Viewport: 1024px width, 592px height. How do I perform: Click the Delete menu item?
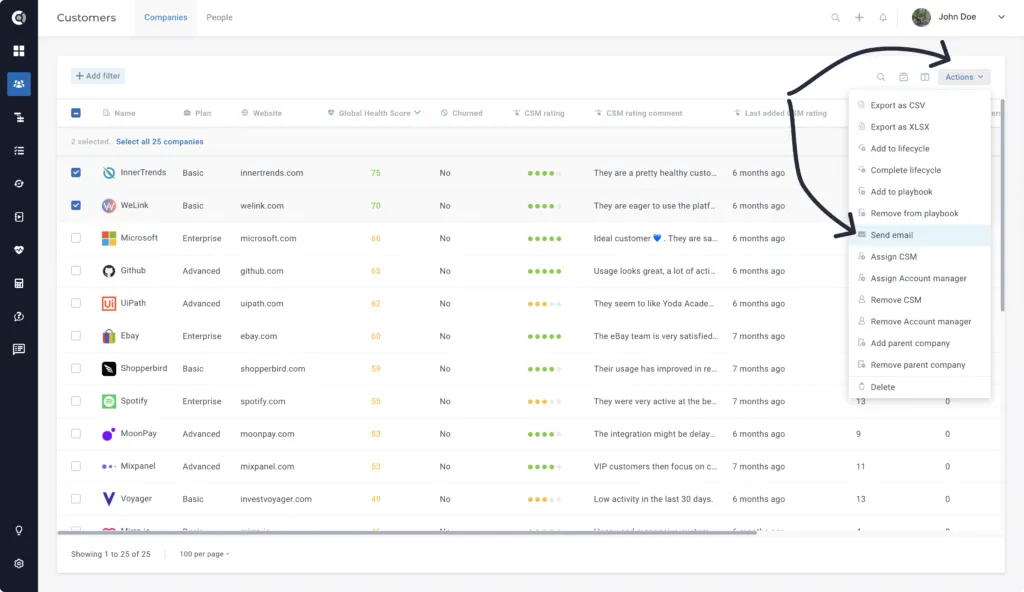(920, 387)
